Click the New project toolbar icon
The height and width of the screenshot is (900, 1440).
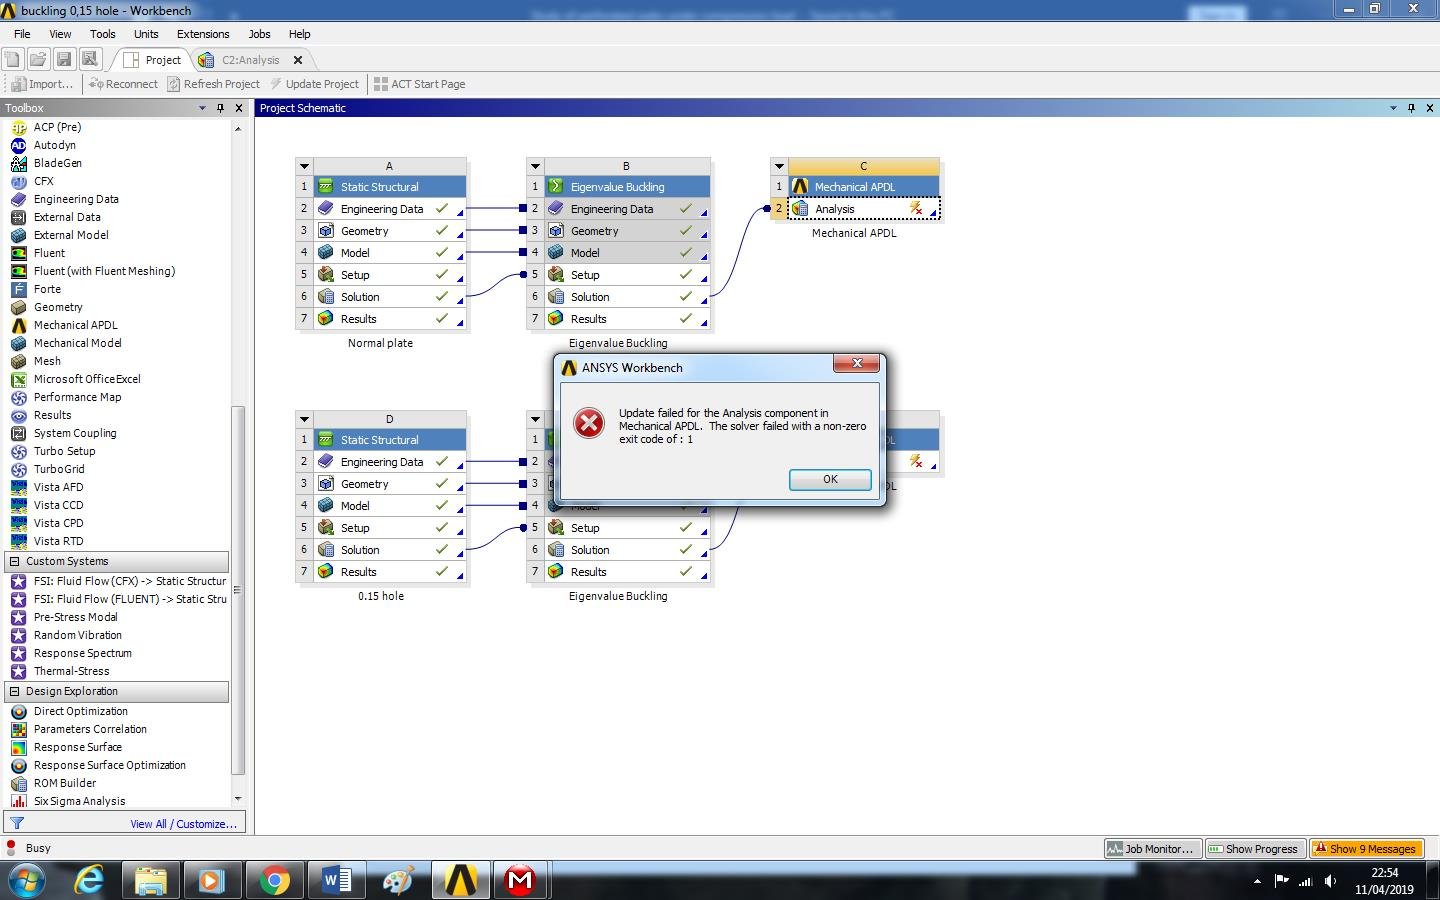[x=13, y=60]
